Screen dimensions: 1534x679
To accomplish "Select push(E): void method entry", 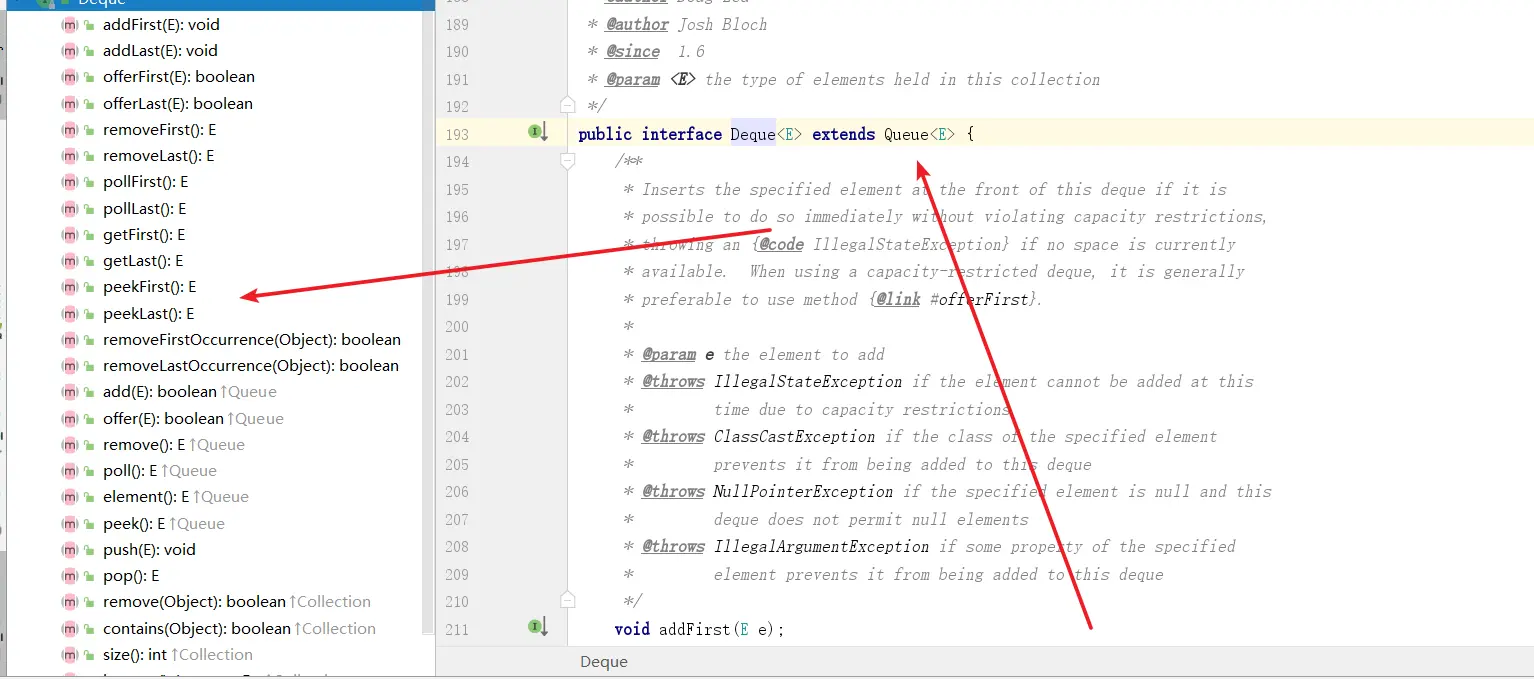I will (149, 549).
